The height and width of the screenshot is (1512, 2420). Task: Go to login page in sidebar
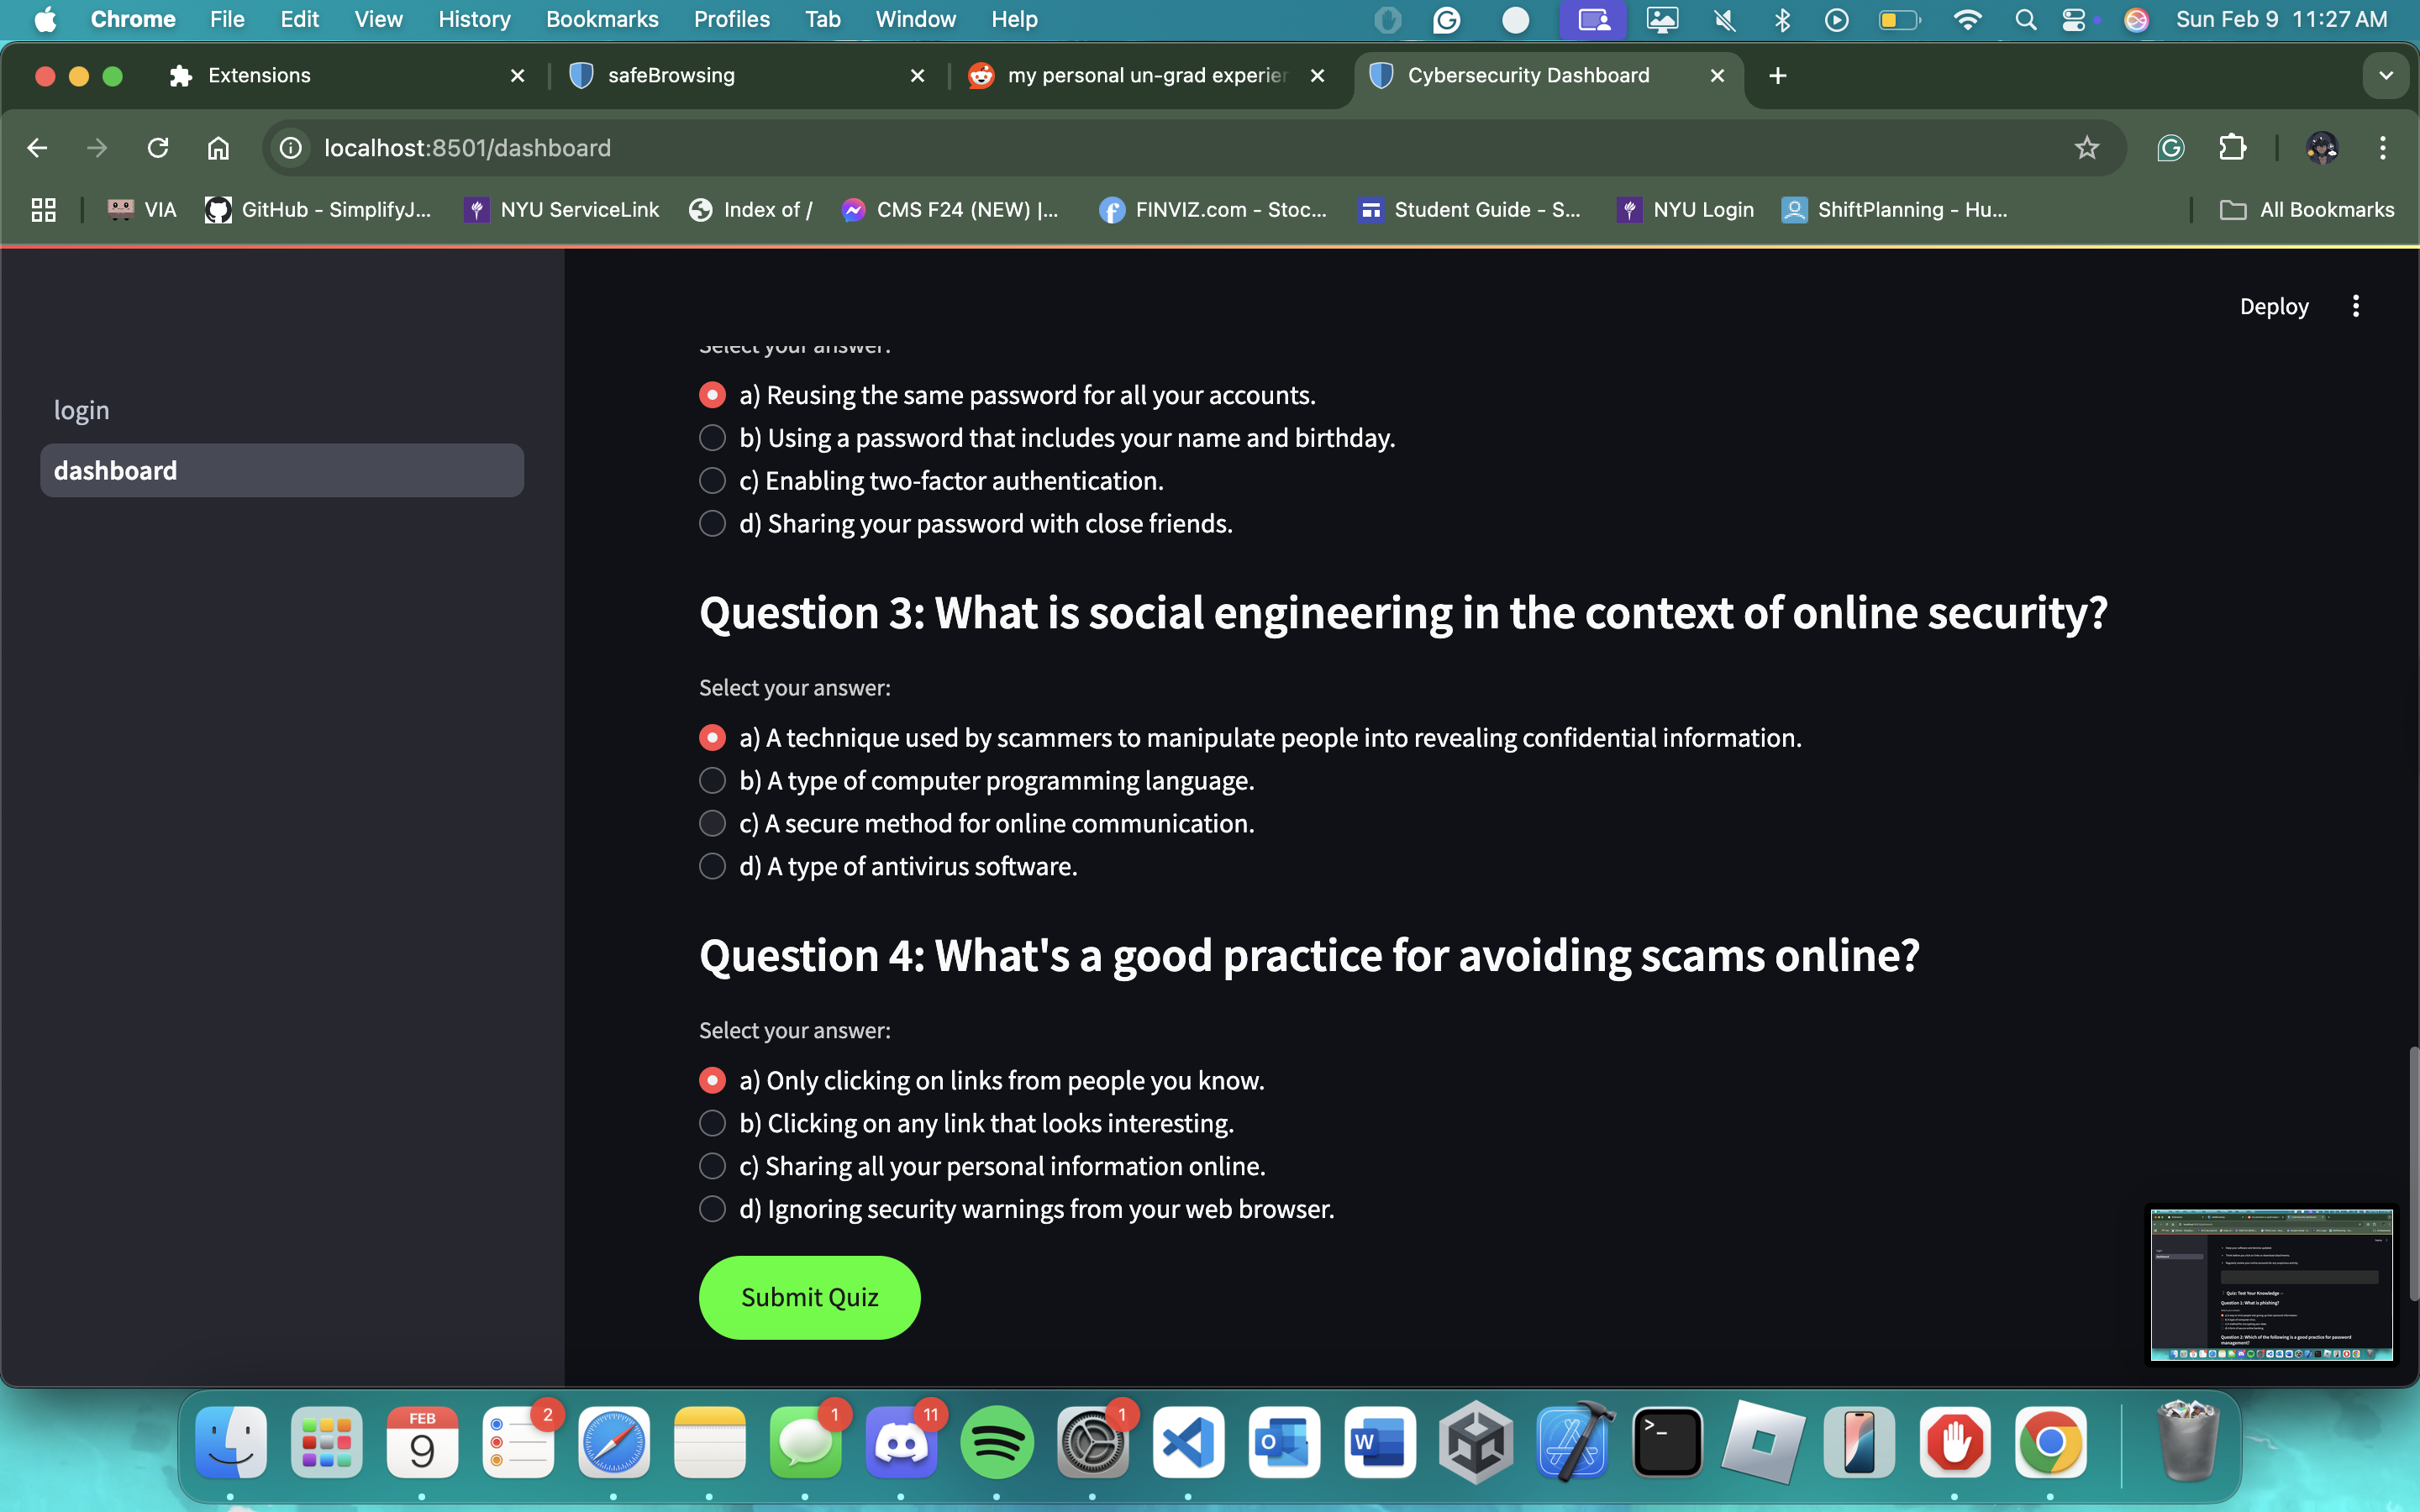click(x=82, y=410)
